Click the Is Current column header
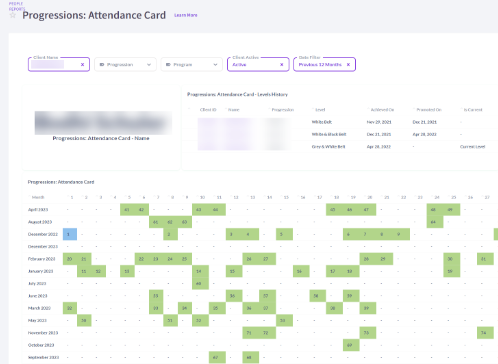Viewport: 498px width, 364px height. 473,110
